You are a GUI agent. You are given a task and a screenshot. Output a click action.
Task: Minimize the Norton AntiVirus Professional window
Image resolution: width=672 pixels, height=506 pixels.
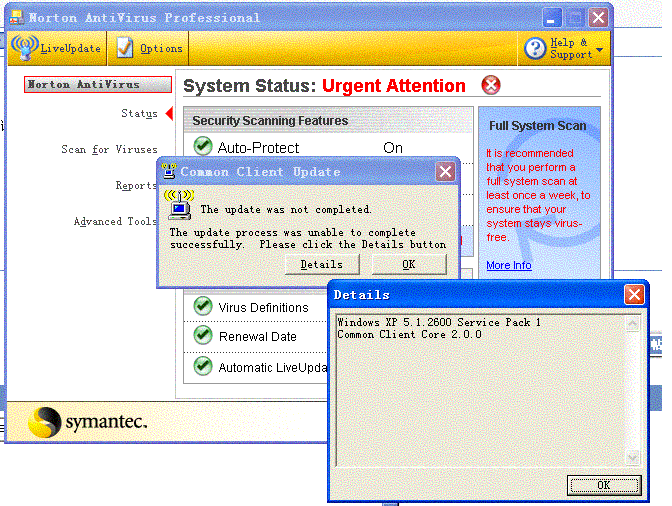pos(552,18)
